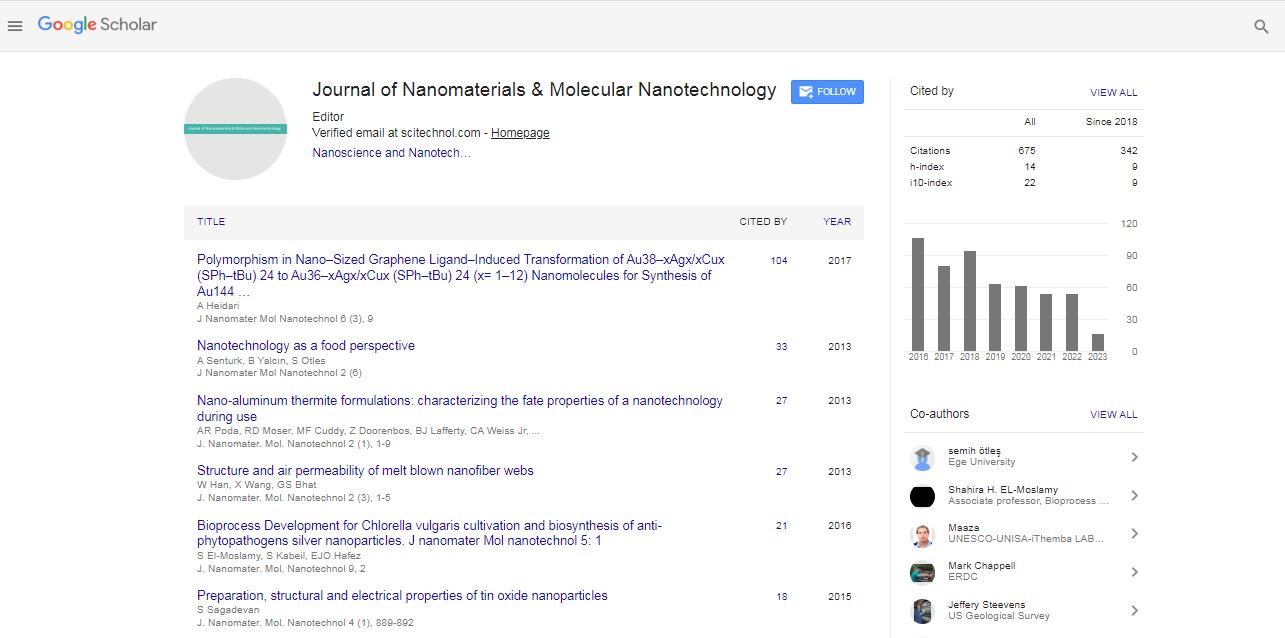This screenshot has height=638, width=1285.
Task: Open Nanotechnology as a food perspective article
Action: click(x=306, y=346)
